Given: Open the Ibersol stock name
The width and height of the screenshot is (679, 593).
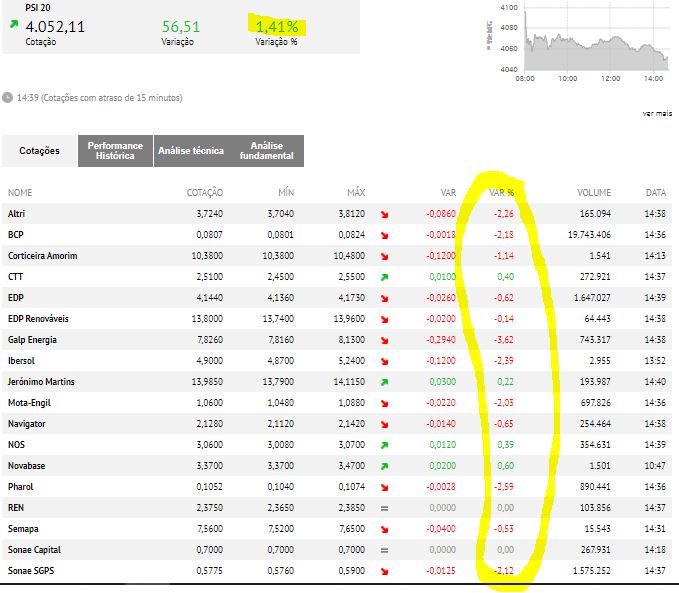Looking at the screenshot, I should [21, 360].
